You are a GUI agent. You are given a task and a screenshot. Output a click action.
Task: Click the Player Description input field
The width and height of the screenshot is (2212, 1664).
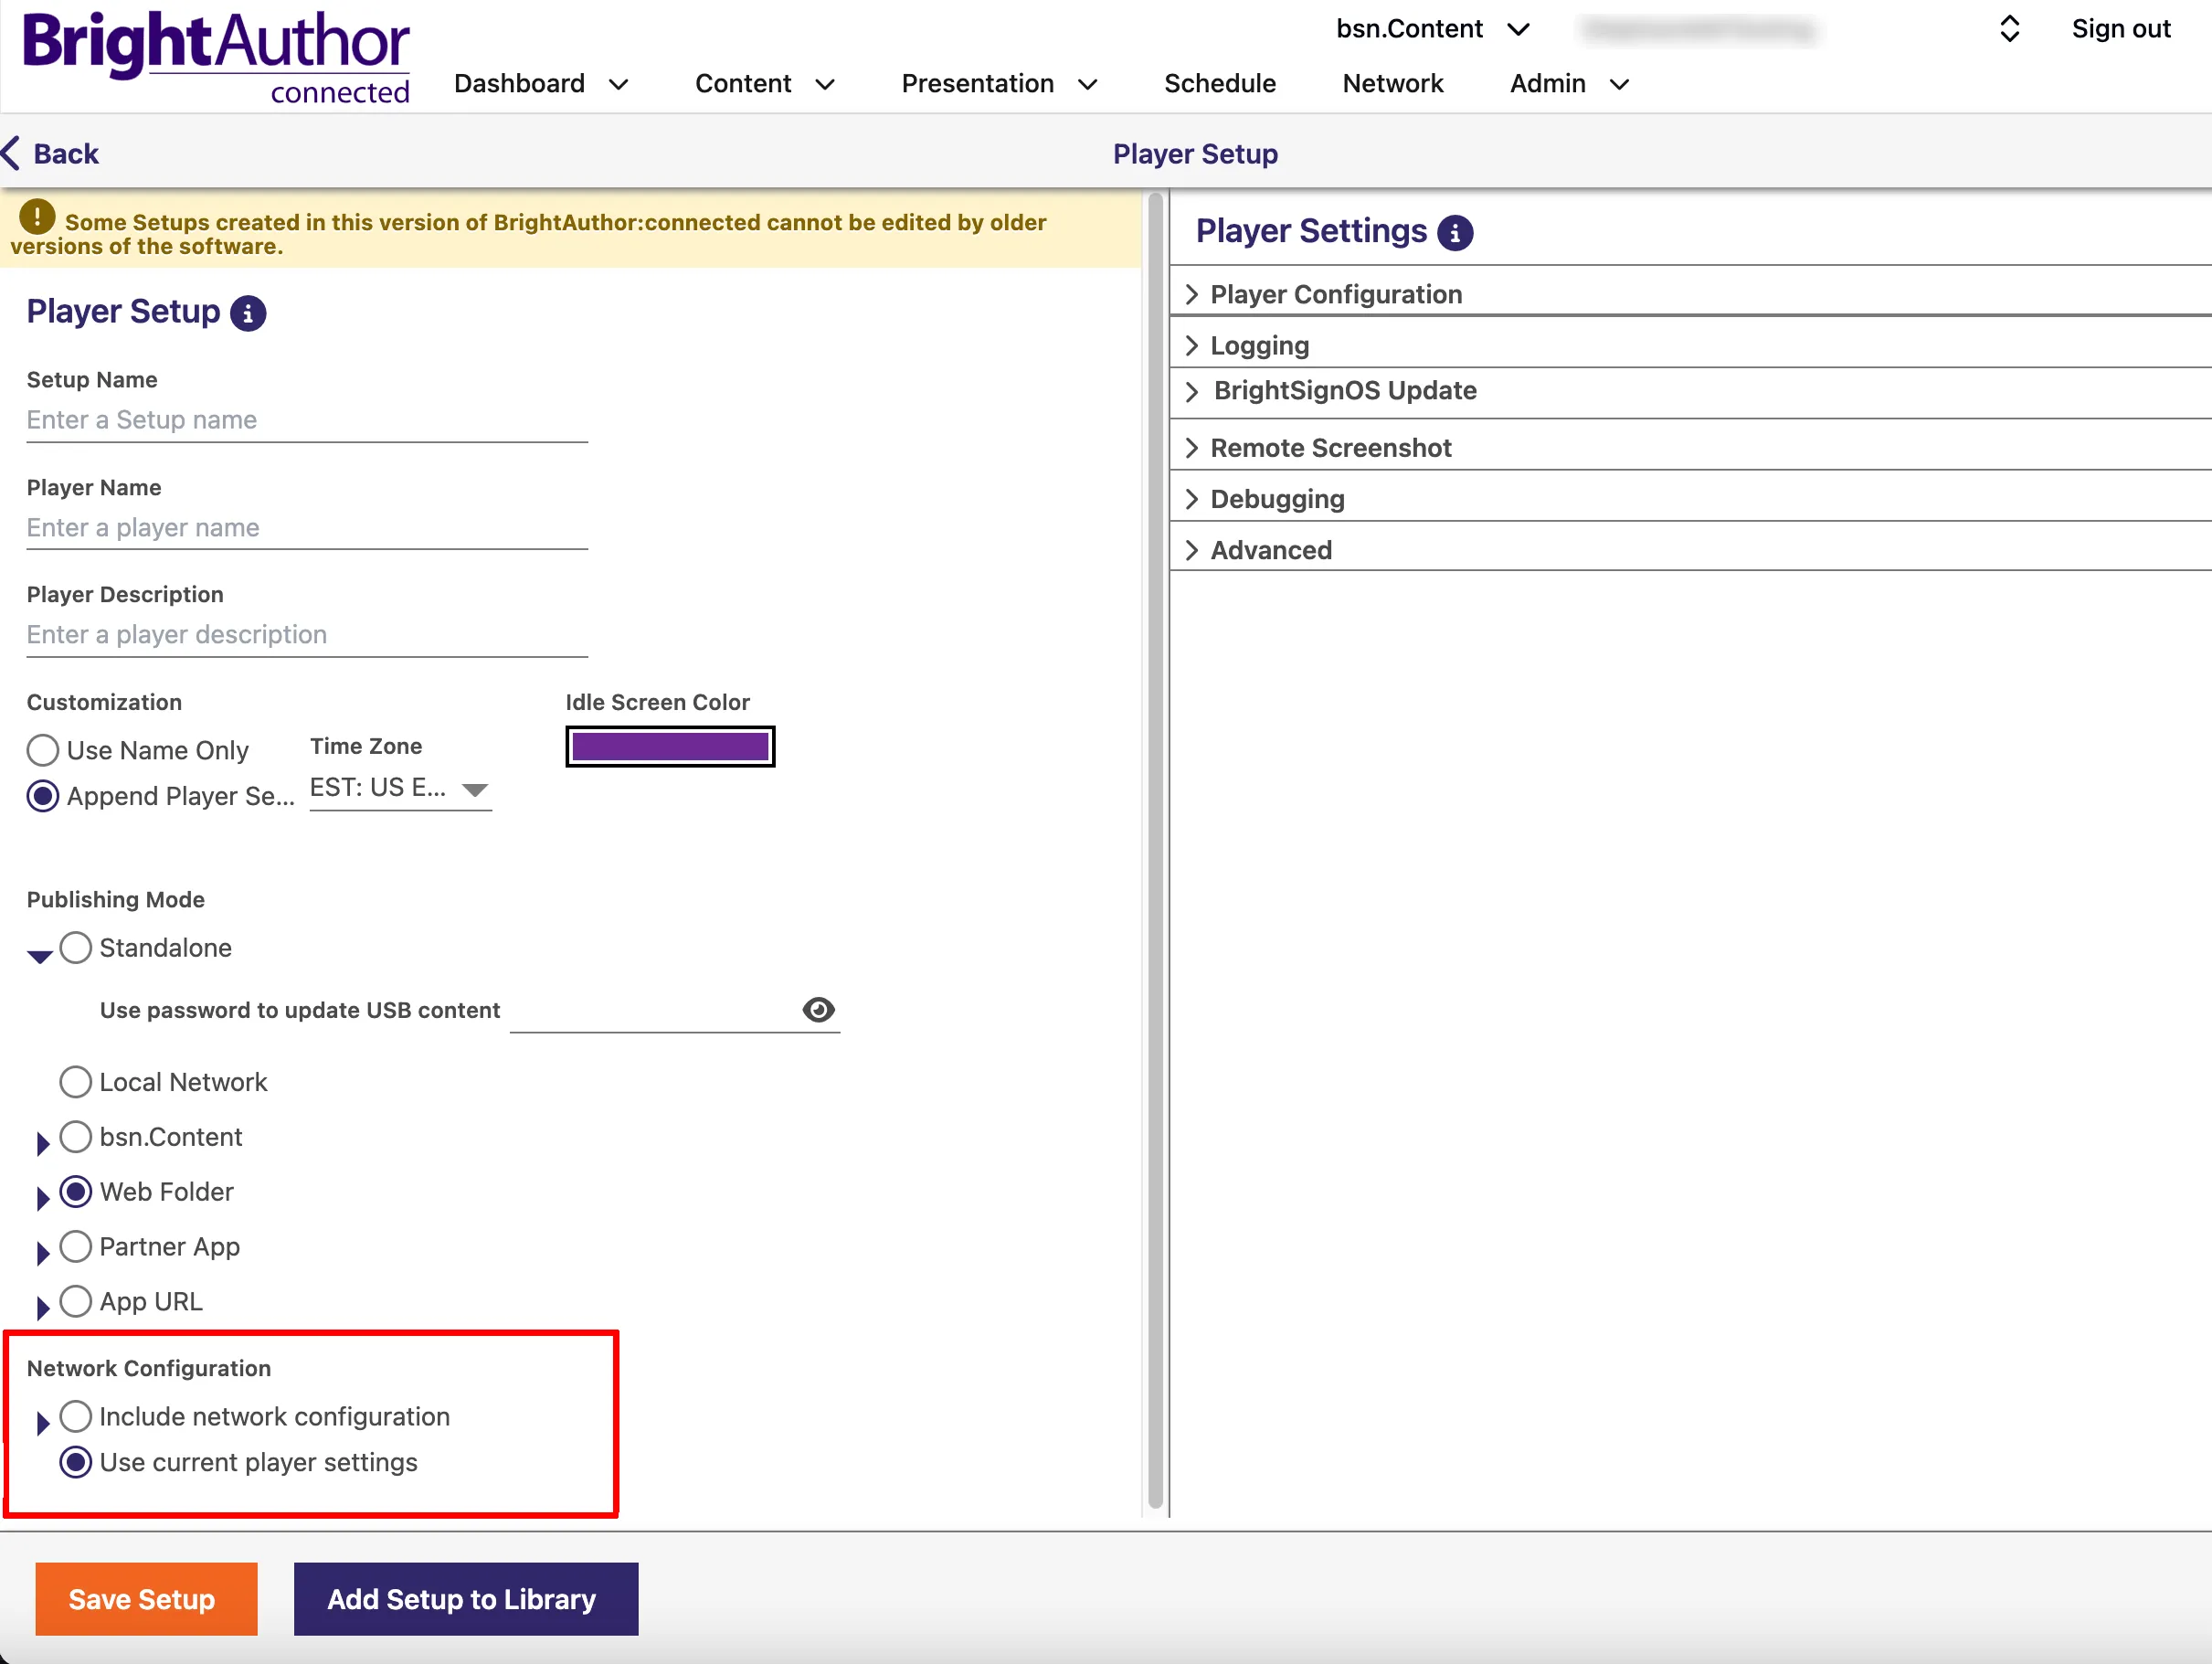(307, 636)
